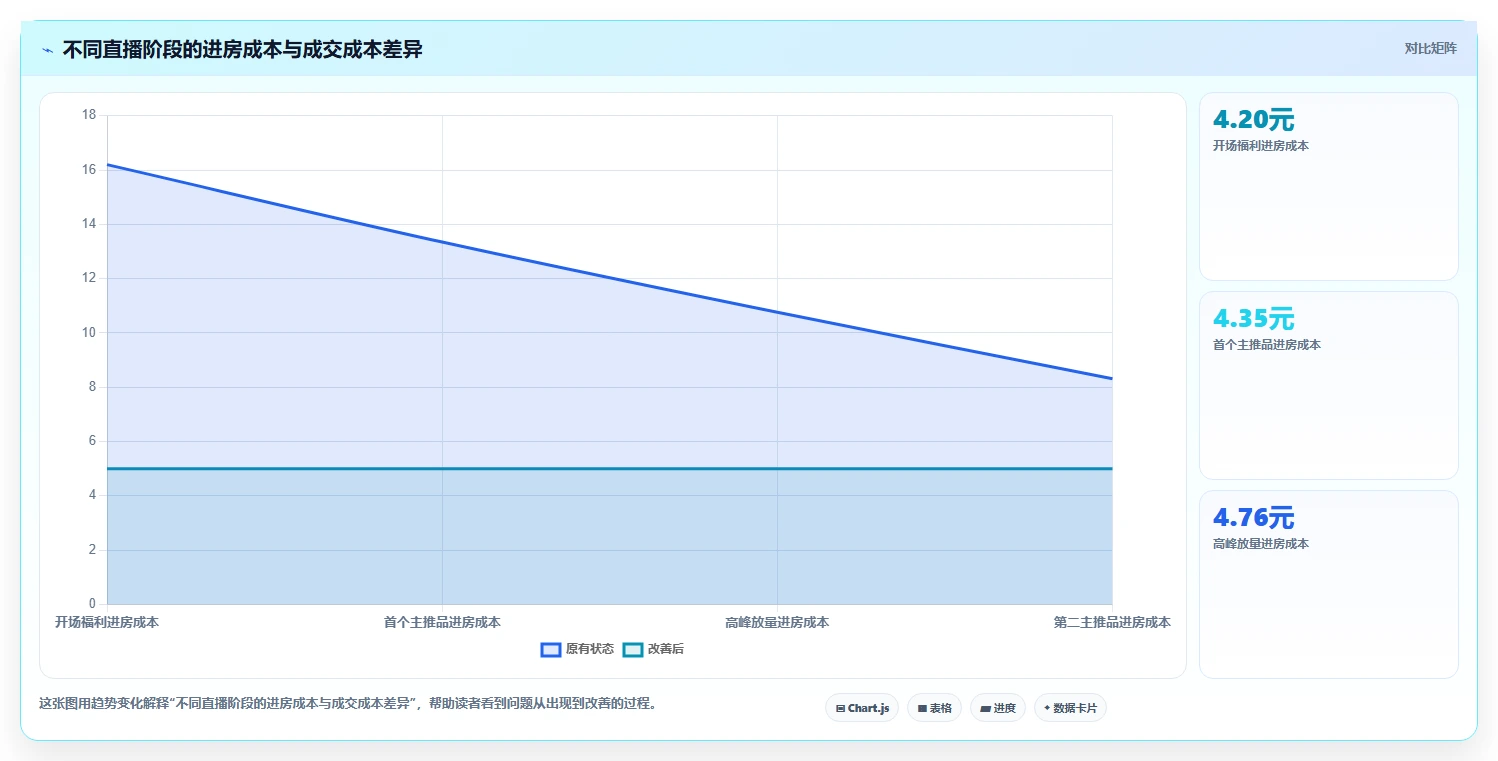Toggle the 改善后 legend item

[x=653, y=649]
